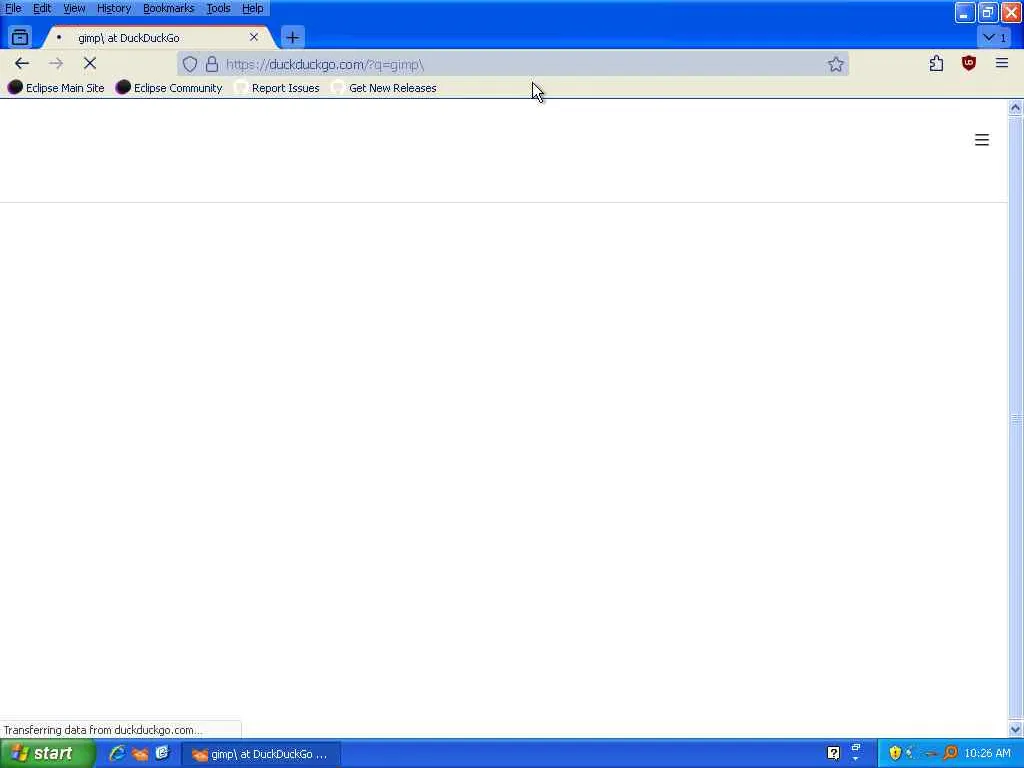Click the 10:26 AM taskbar clock
The width and height of the screenshot is (1024, 768).
[x=987, y=754]
